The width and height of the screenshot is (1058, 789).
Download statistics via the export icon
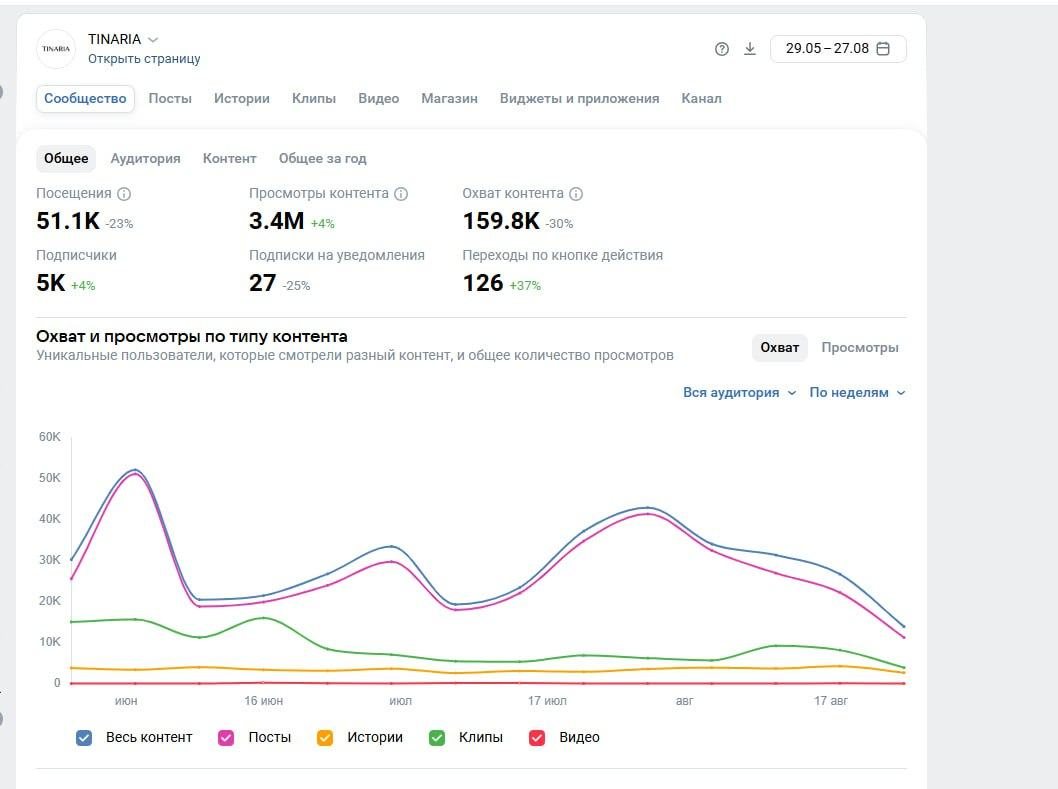pos(750,49)
